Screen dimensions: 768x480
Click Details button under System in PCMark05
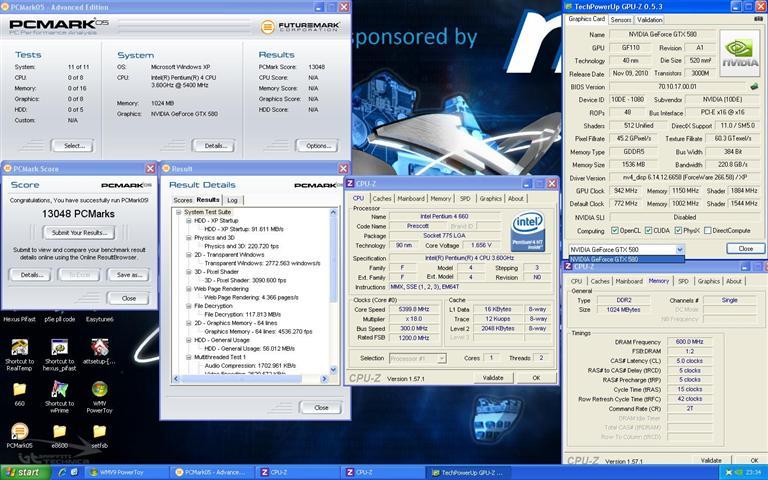[x=214, y=145]
